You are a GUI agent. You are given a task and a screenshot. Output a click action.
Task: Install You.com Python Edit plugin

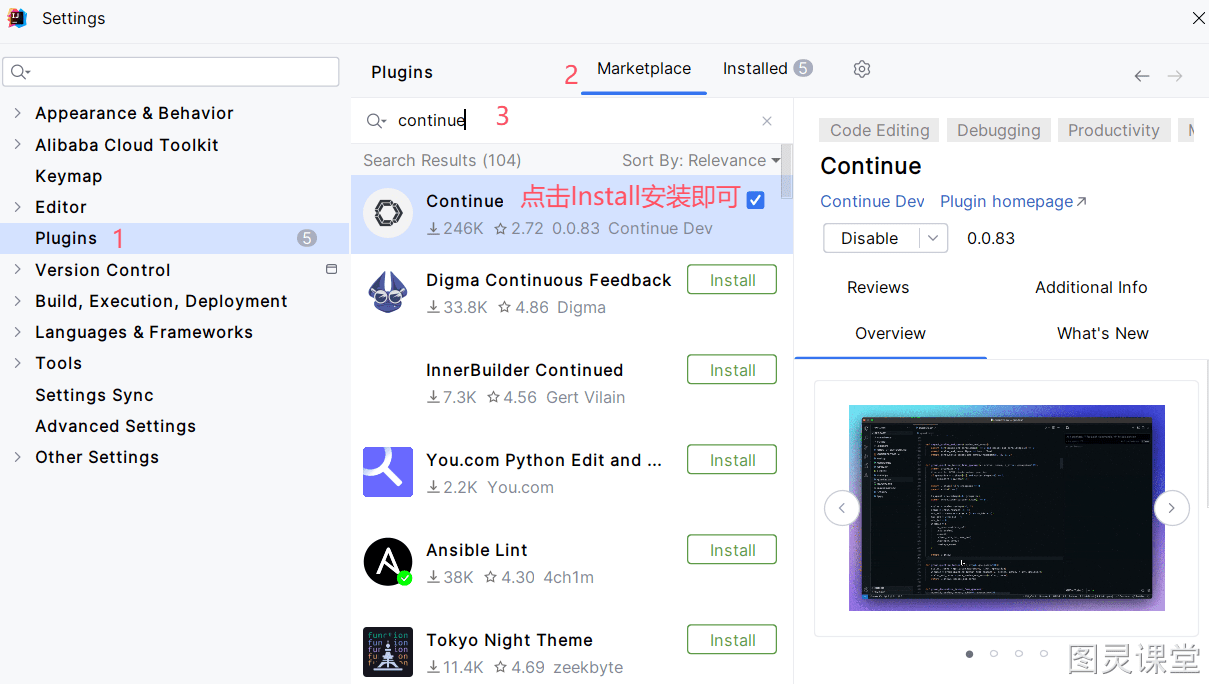(732, 460)
